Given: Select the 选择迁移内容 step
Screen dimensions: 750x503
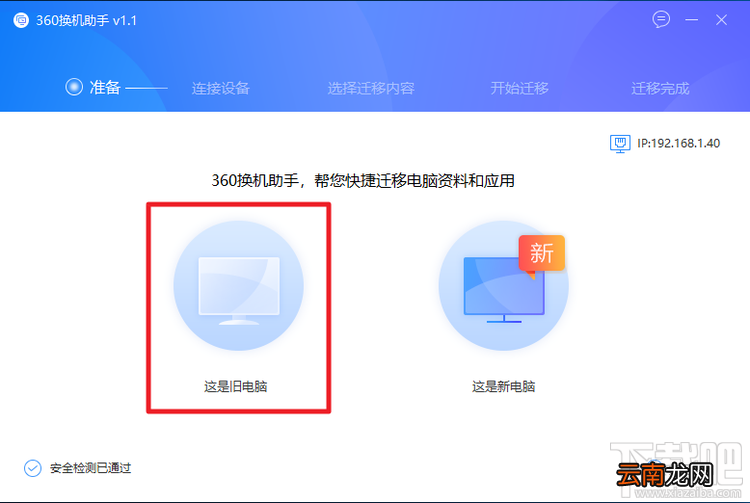Looking at the screenshot, I should point(371,88).
